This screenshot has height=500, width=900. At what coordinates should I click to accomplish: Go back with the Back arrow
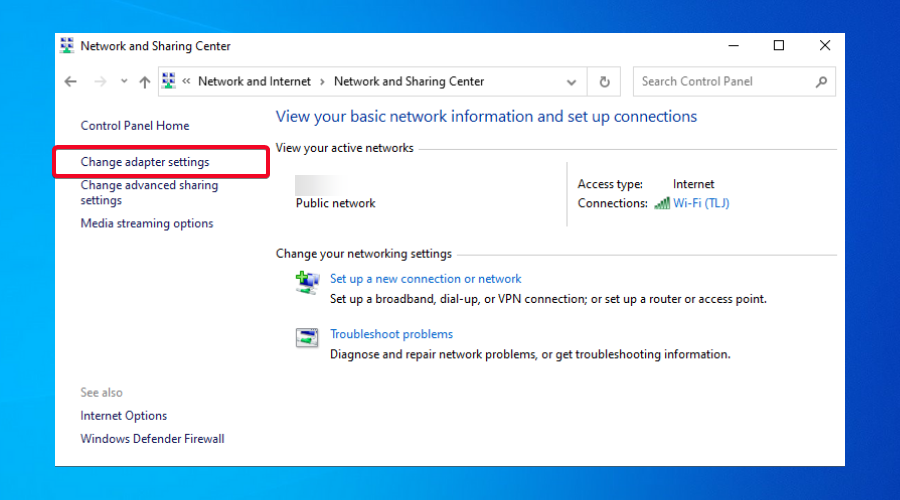(x=71, y=82)
